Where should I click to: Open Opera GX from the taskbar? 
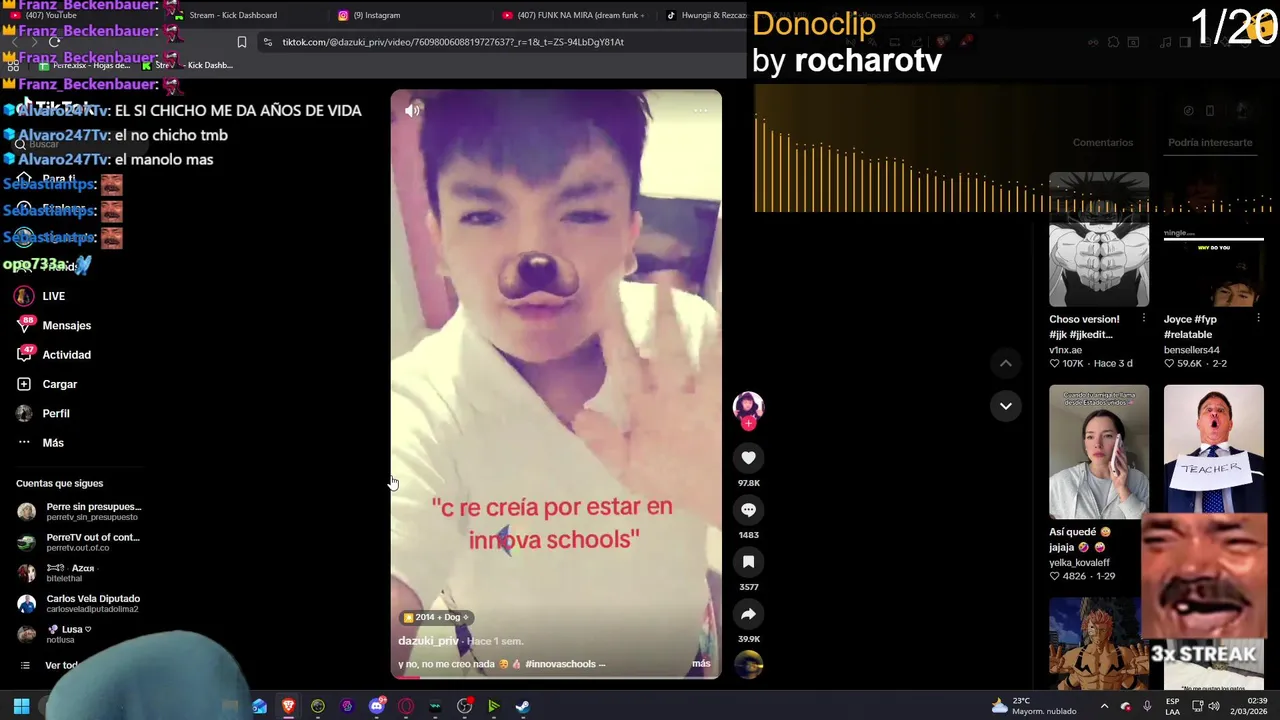(x=406, y=706)
